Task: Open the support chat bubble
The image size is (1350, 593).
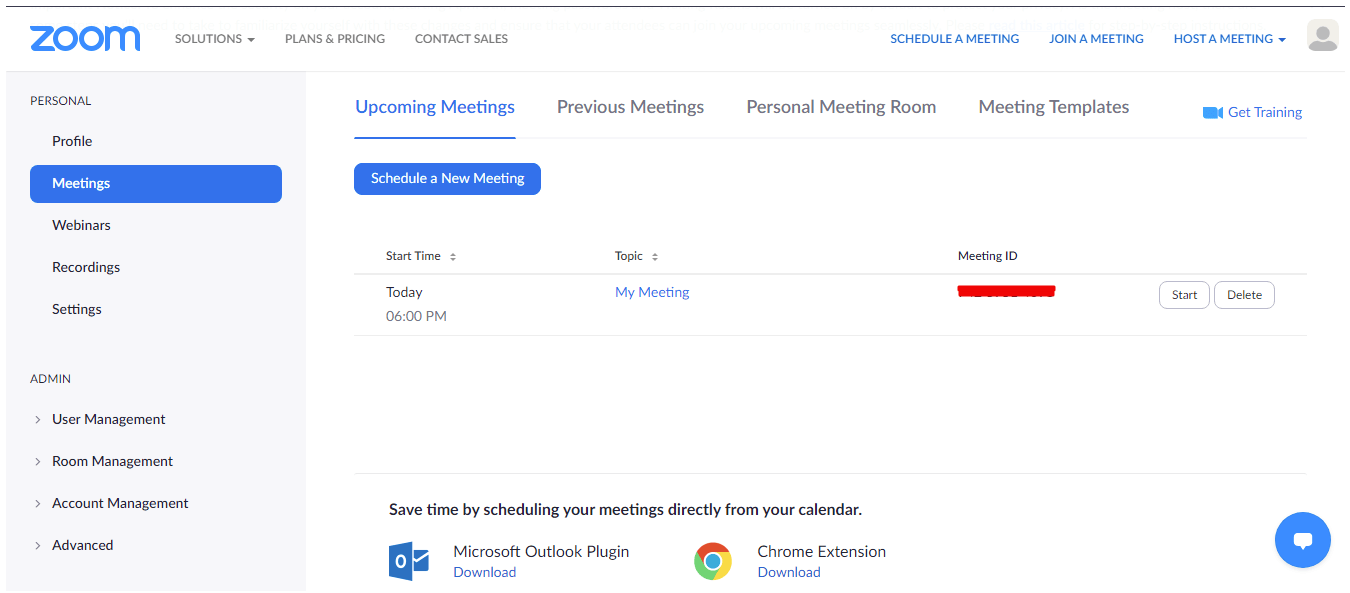Action: coord(1303,540)
